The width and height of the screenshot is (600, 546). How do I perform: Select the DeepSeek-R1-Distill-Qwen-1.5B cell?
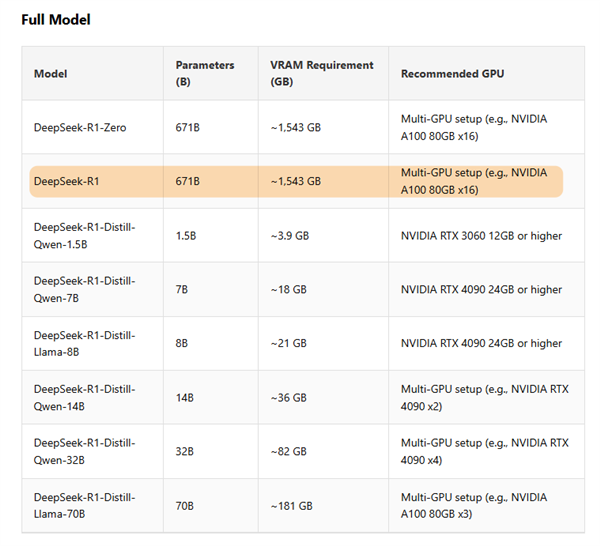[85, 235]
